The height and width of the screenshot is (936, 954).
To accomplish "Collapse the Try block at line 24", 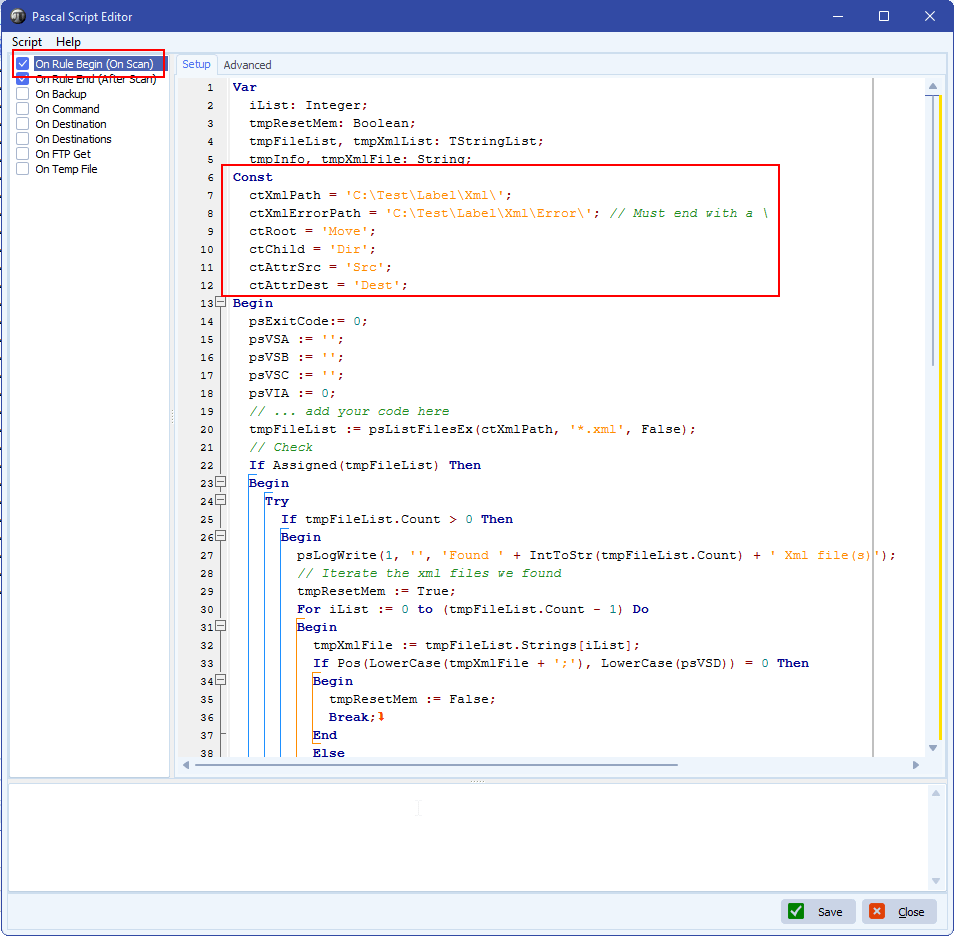I will [x=221, y=501].
